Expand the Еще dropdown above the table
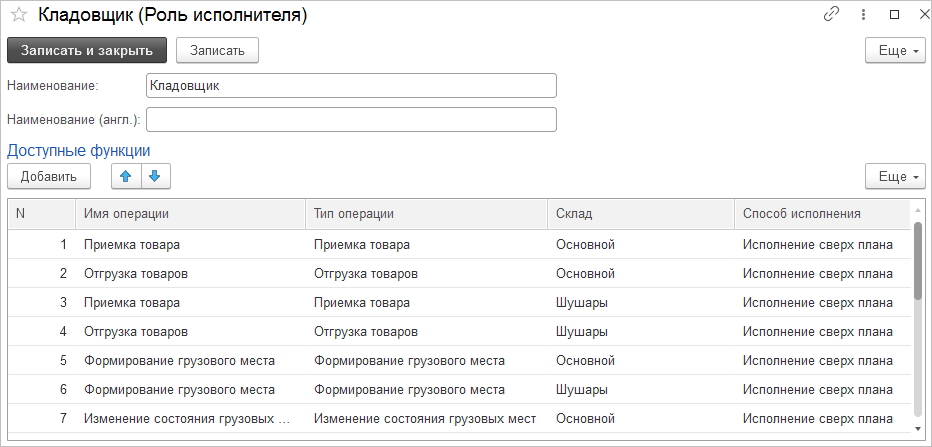Image resolution: width=932 pixels, height=447 pixels. point(895,177)
